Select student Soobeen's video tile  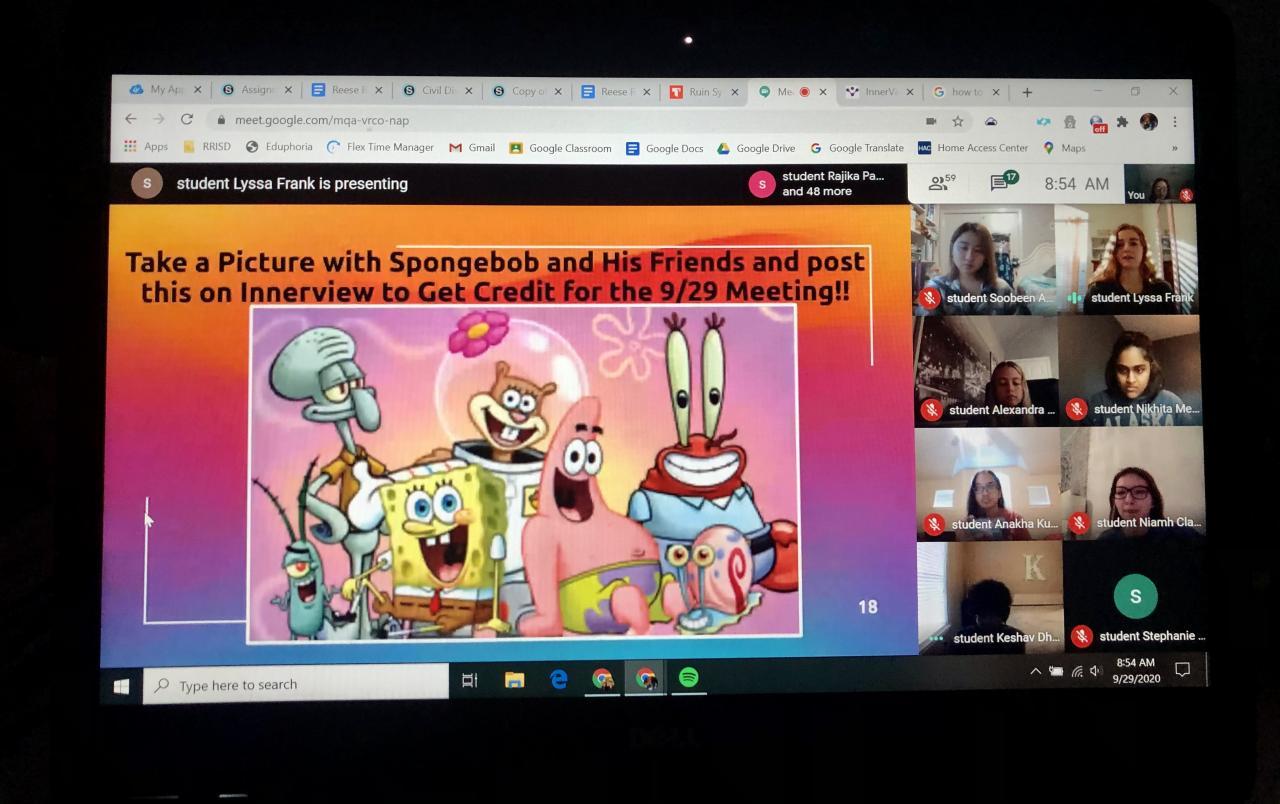pyautogui.click(x=984, y=259)
